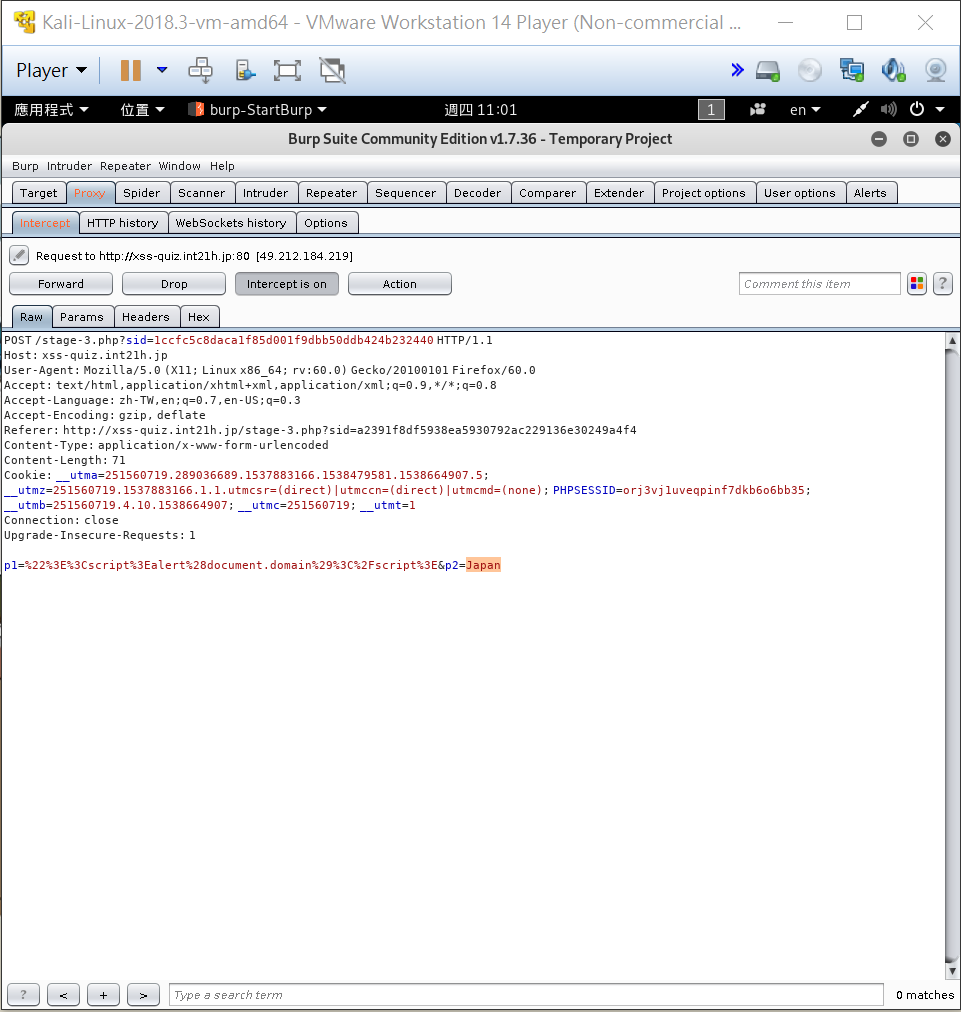Drop the intercepted request
This screenshot has height=1012, width=961.
pos(174,284)
